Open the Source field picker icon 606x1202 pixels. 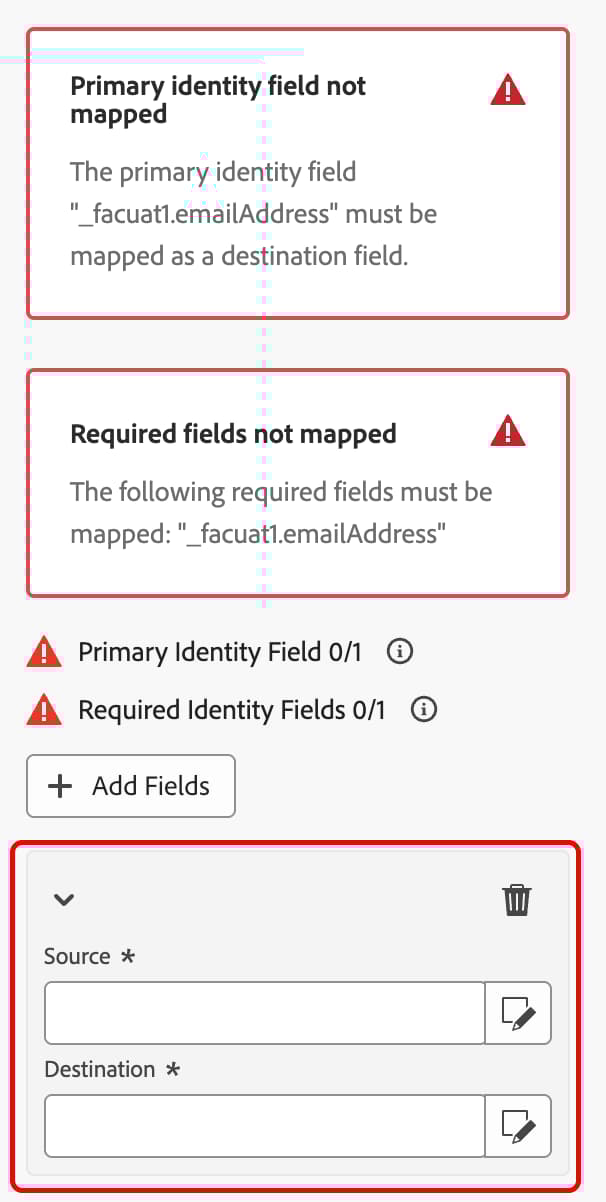[518, 1013]
